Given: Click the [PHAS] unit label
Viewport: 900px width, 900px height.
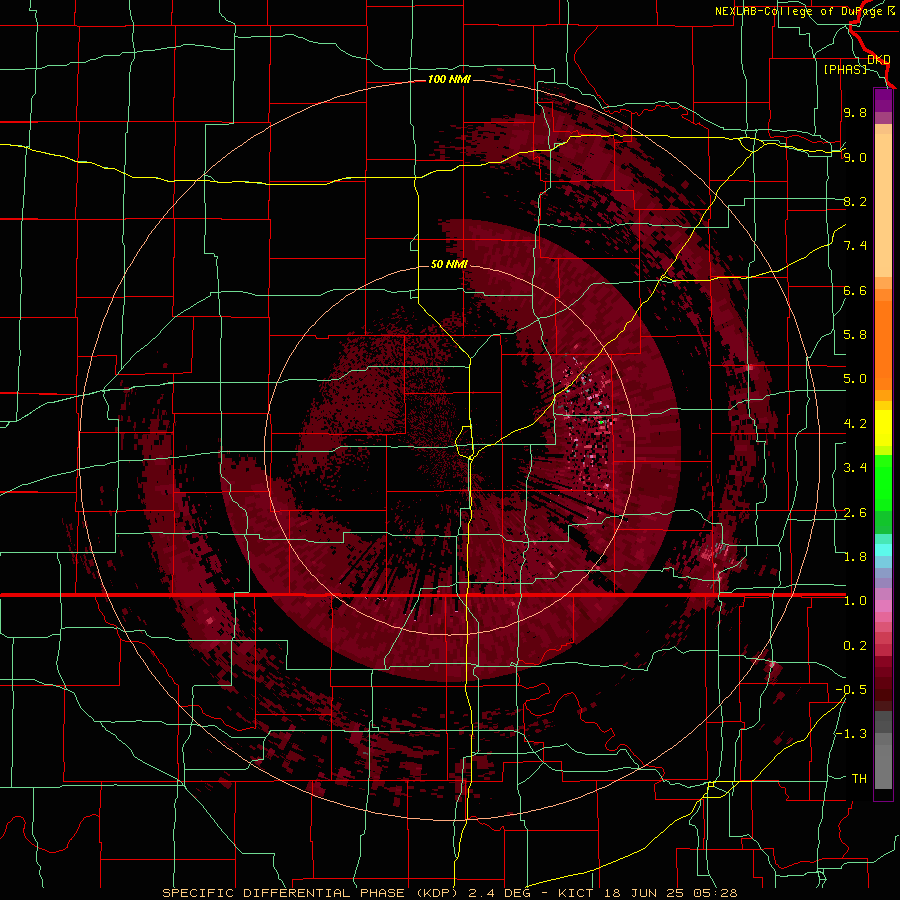Looking at the screenshot, I should pyautogui.click(x=845, y=69).
